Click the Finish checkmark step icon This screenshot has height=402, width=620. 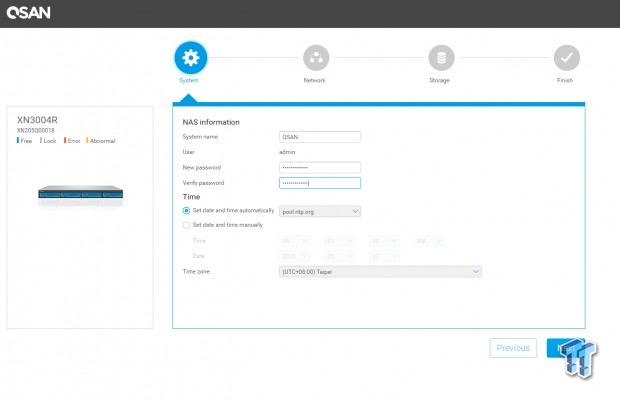click(x=566, y=57)
